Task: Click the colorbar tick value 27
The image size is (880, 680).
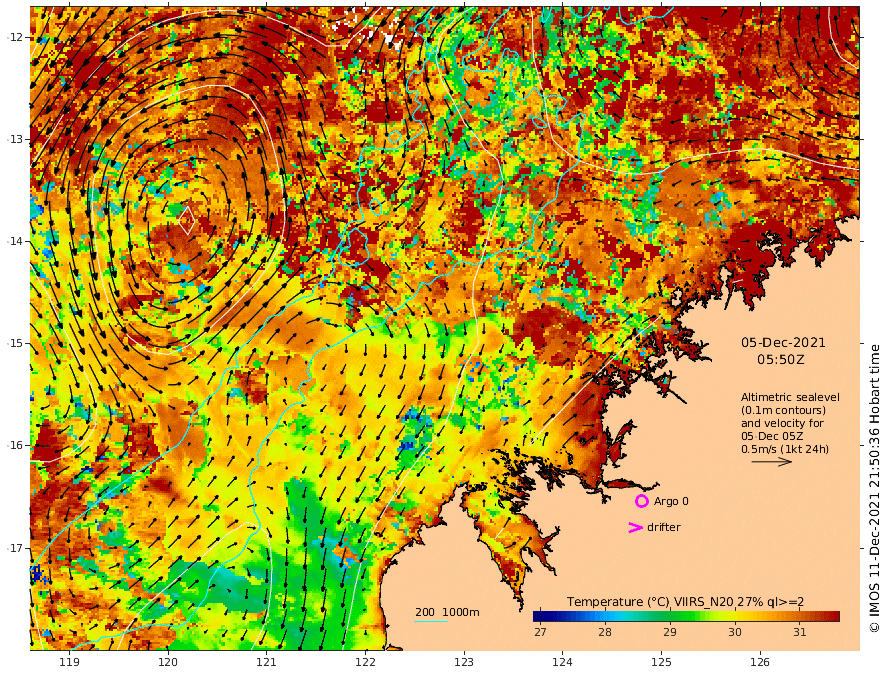Action: 540,632
